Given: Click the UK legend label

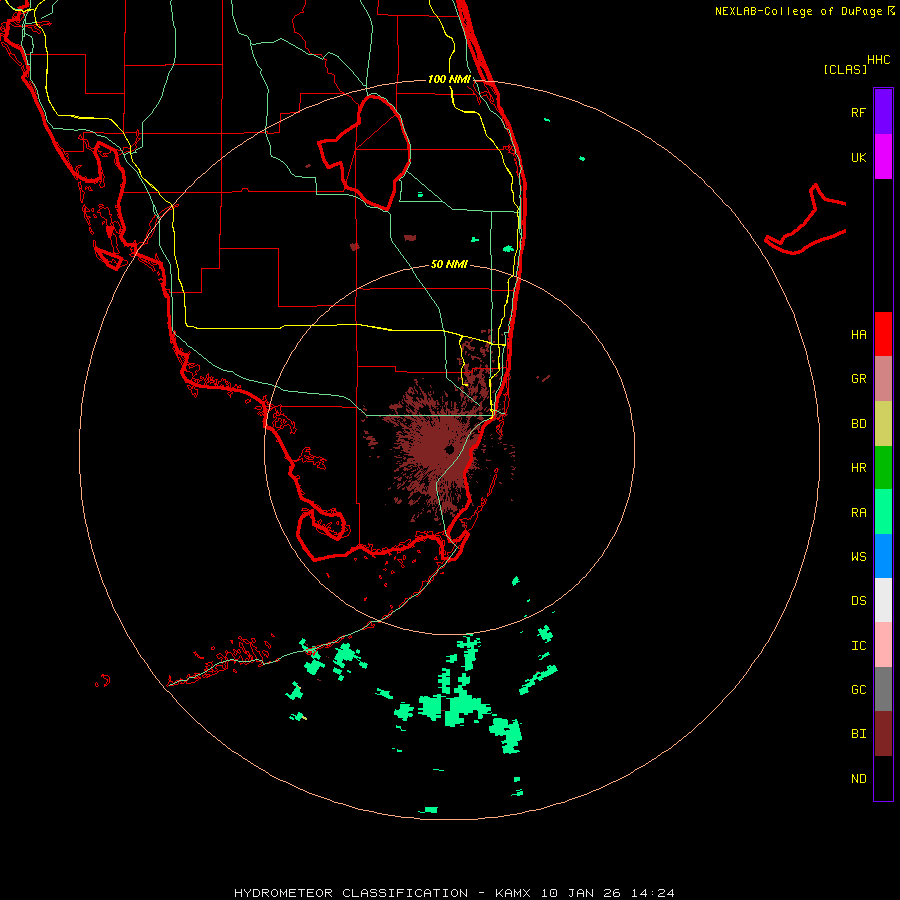Looking at the screenshot, I should 858,157.
